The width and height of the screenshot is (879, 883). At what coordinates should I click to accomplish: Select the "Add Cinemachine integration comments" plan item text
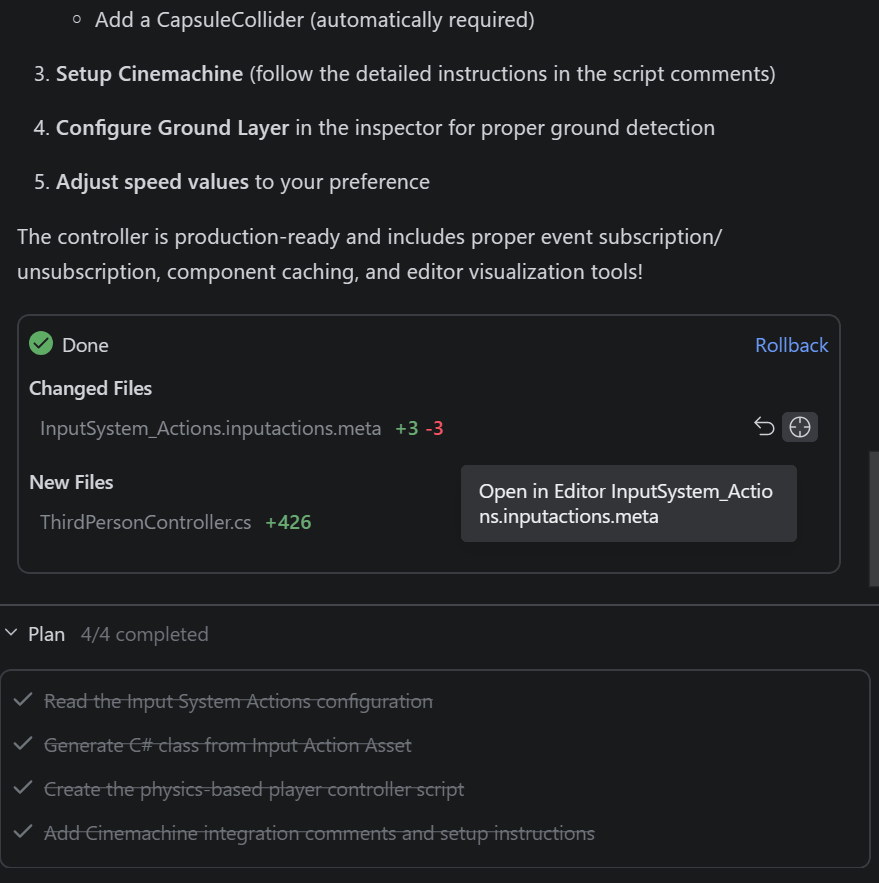coord(319,833)
